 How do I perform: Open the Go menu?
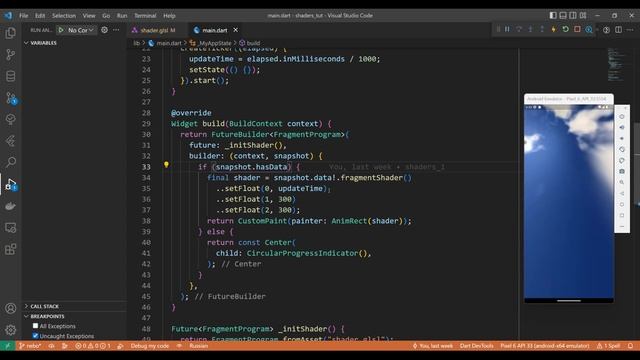pos(106,16)
